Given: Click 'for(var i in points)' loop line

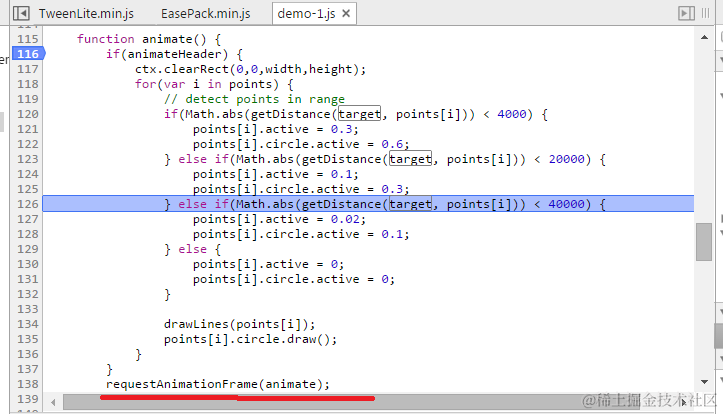Looking at the screenshot, I should pos(214,84).
